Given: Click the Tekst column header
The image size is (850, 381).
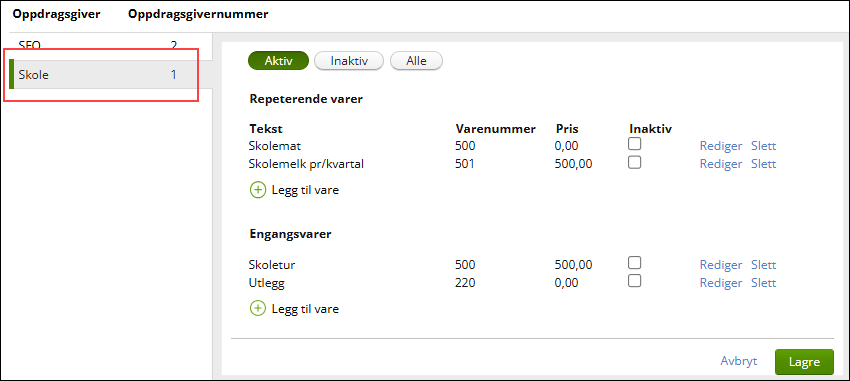Looking at the screenshot, I should point(266,129).
